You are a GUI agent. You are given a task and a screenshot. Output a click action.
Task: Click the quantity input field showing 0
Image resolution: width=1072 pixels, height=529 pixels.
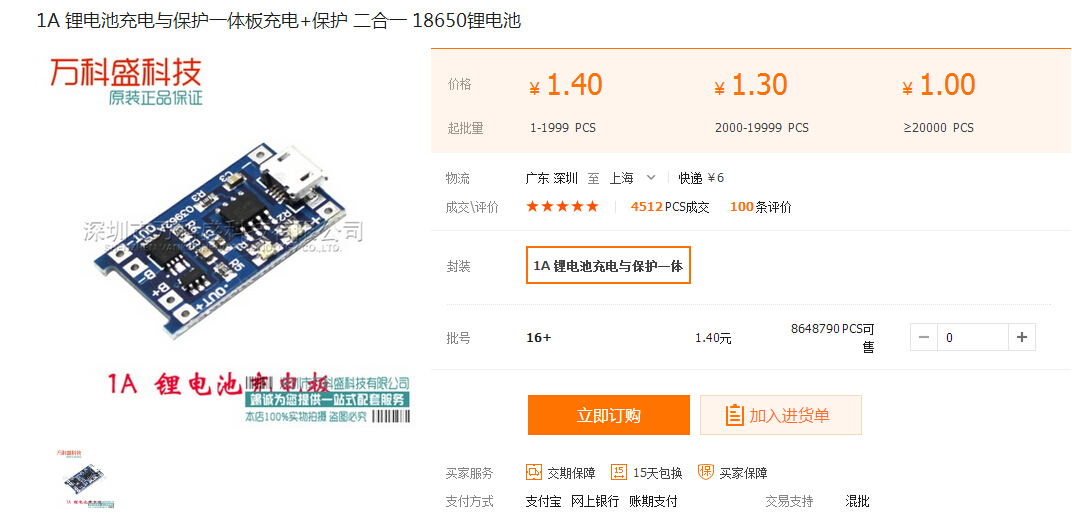pyautogui.click(x=973, y=338)
